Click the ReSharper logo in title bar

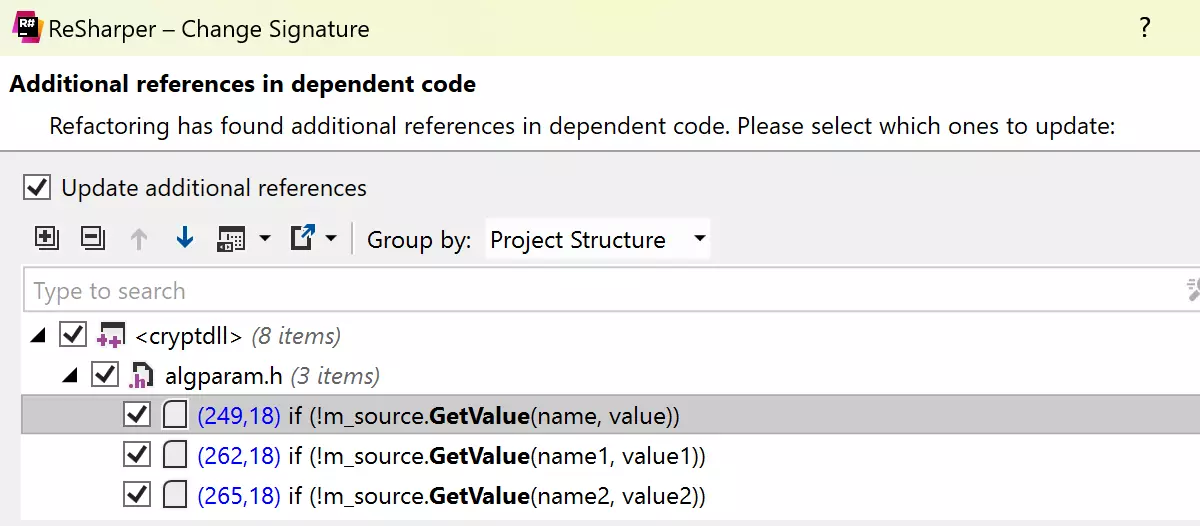(x=26, y=28)
